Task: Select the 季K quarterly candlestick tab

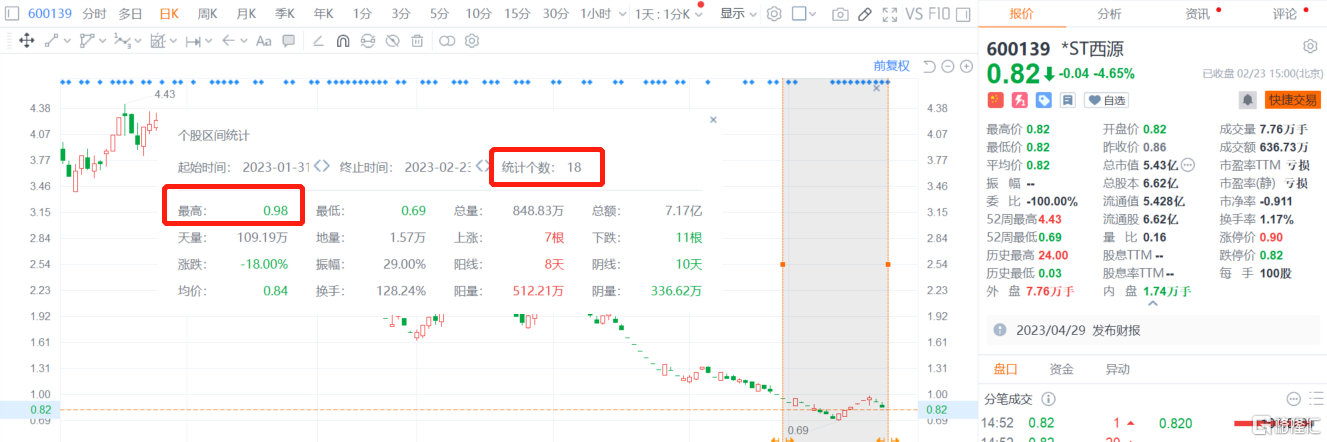Action: [x=284, y=14]
